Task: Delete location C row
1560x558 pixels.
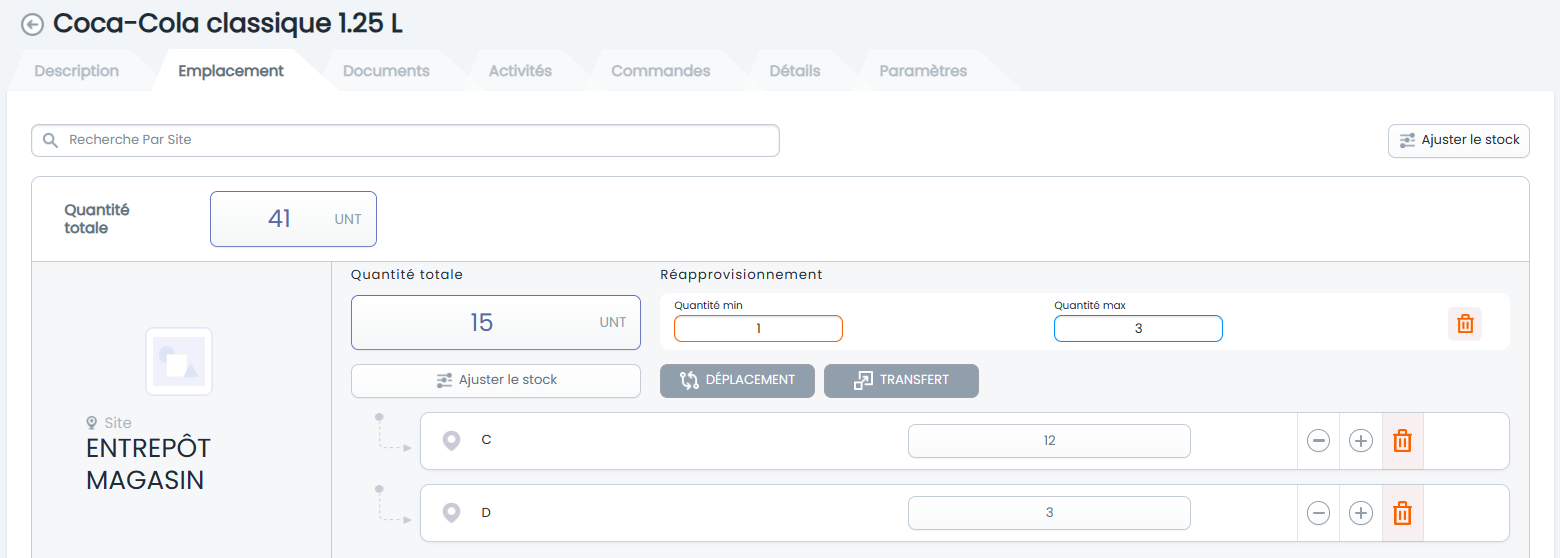Action: click(x=1403, y=441)
